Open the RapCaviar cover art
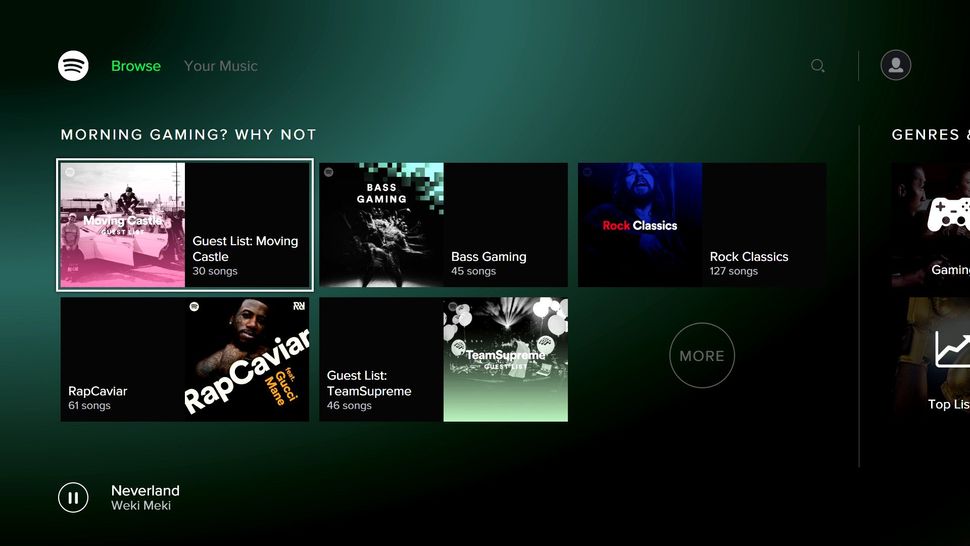The height and width of the screenshot is (546, 970). (x=247, y=360)
